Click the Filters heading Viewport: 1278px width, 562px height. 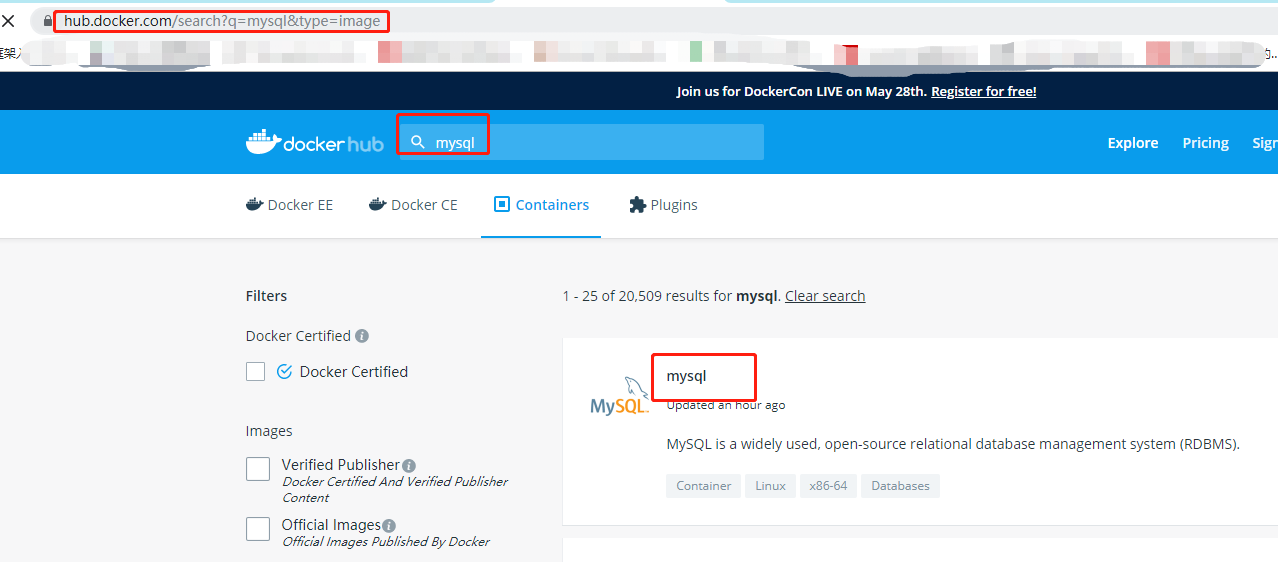[266, 296]
